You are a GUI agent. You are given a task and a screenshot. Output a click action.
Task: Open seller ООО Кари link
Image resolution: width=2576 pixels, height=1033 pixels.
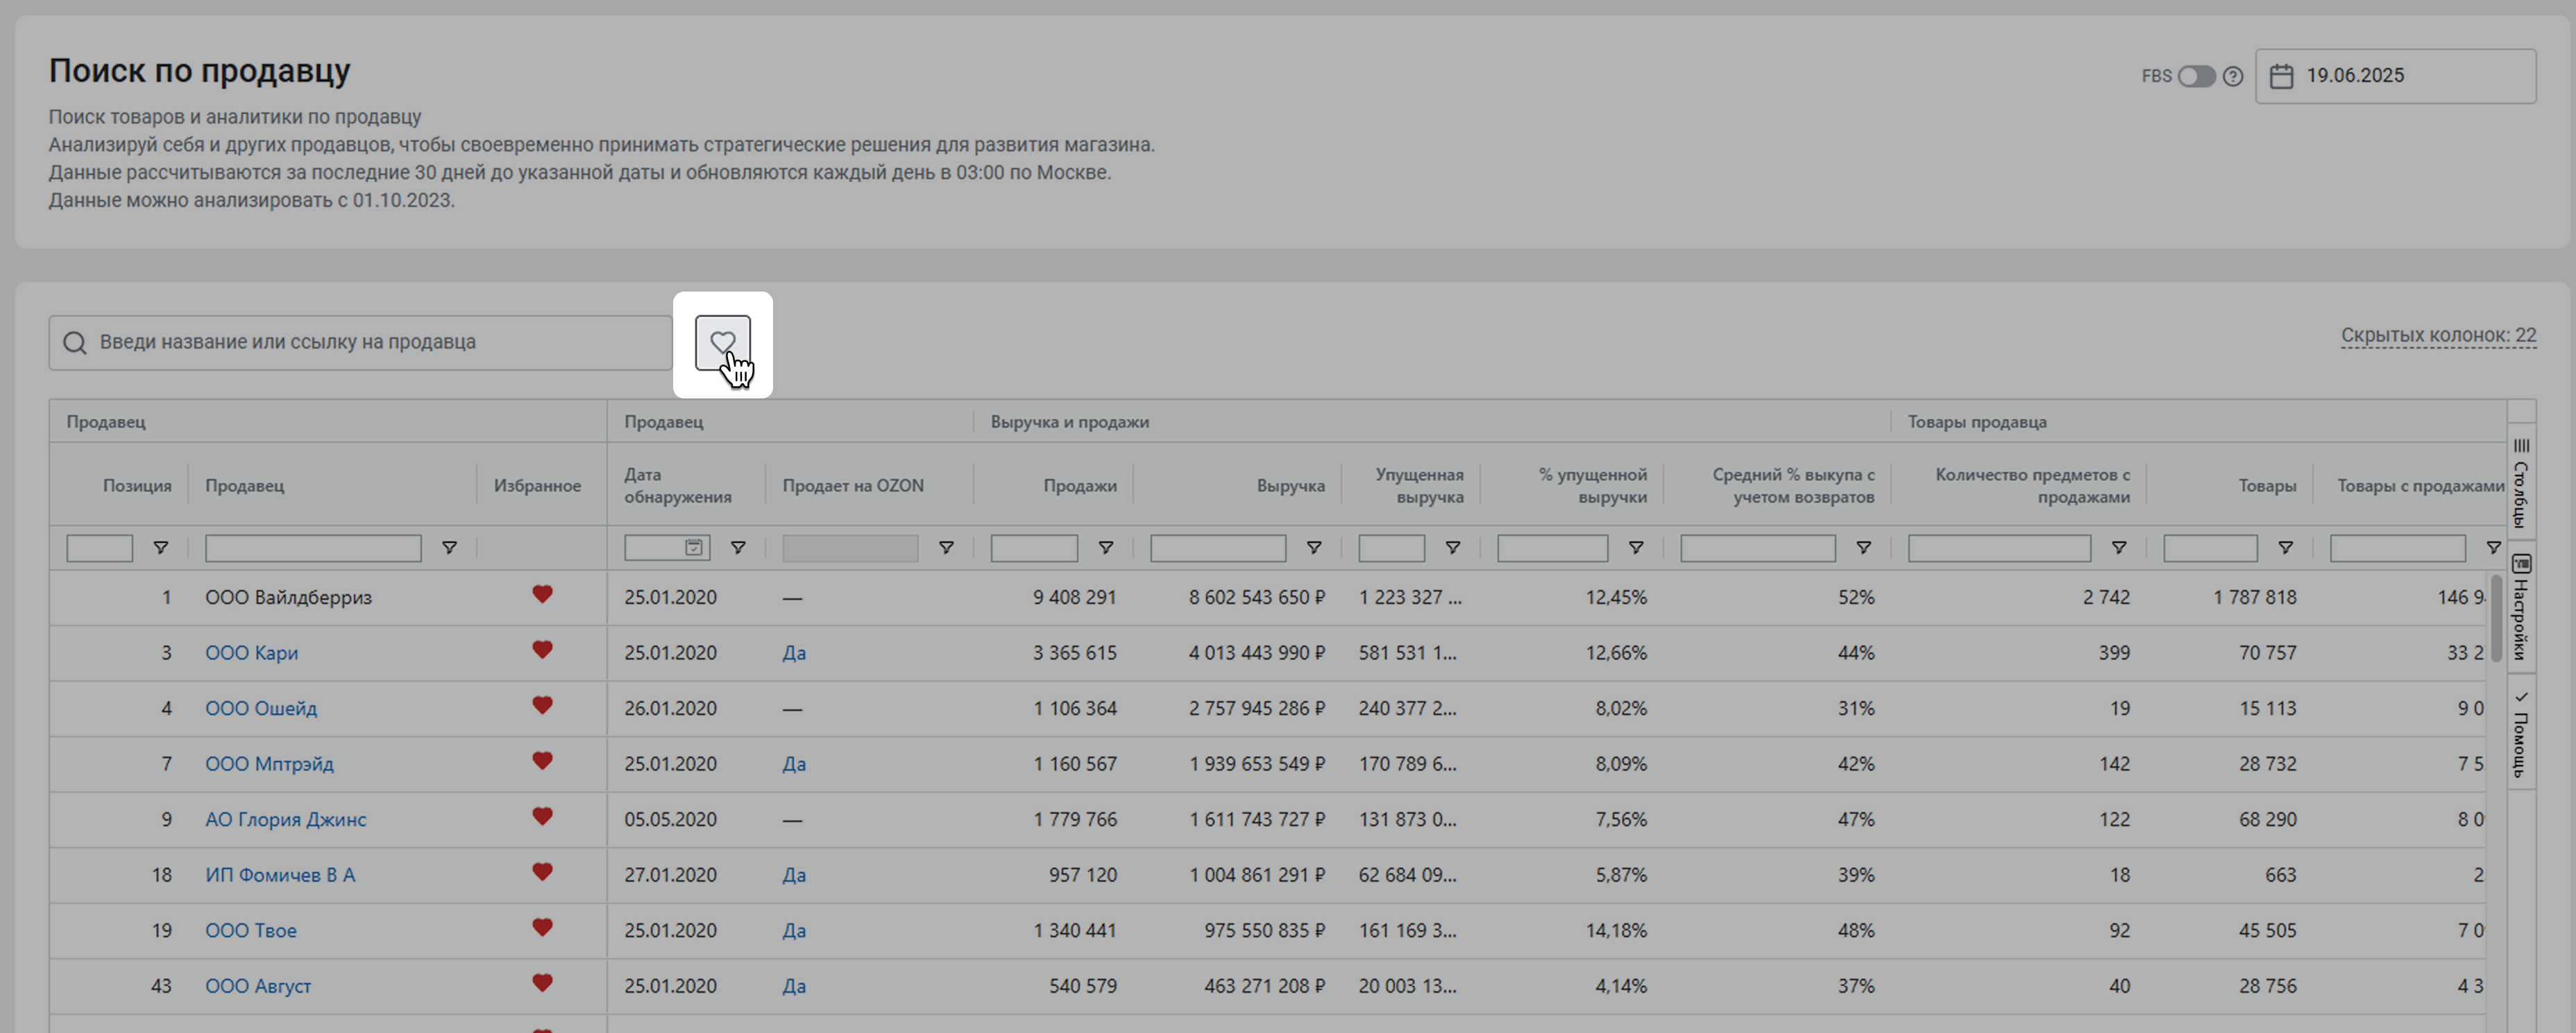pos(251,653)
